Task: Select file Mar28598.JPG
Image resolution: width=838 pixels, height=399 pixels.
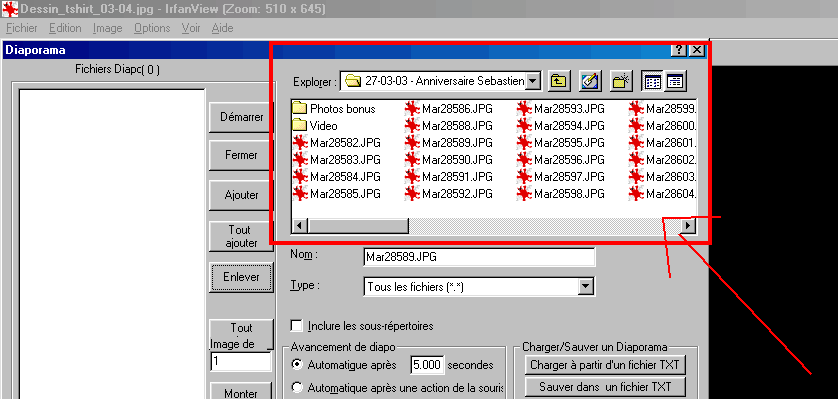Action: coord(561,194)
